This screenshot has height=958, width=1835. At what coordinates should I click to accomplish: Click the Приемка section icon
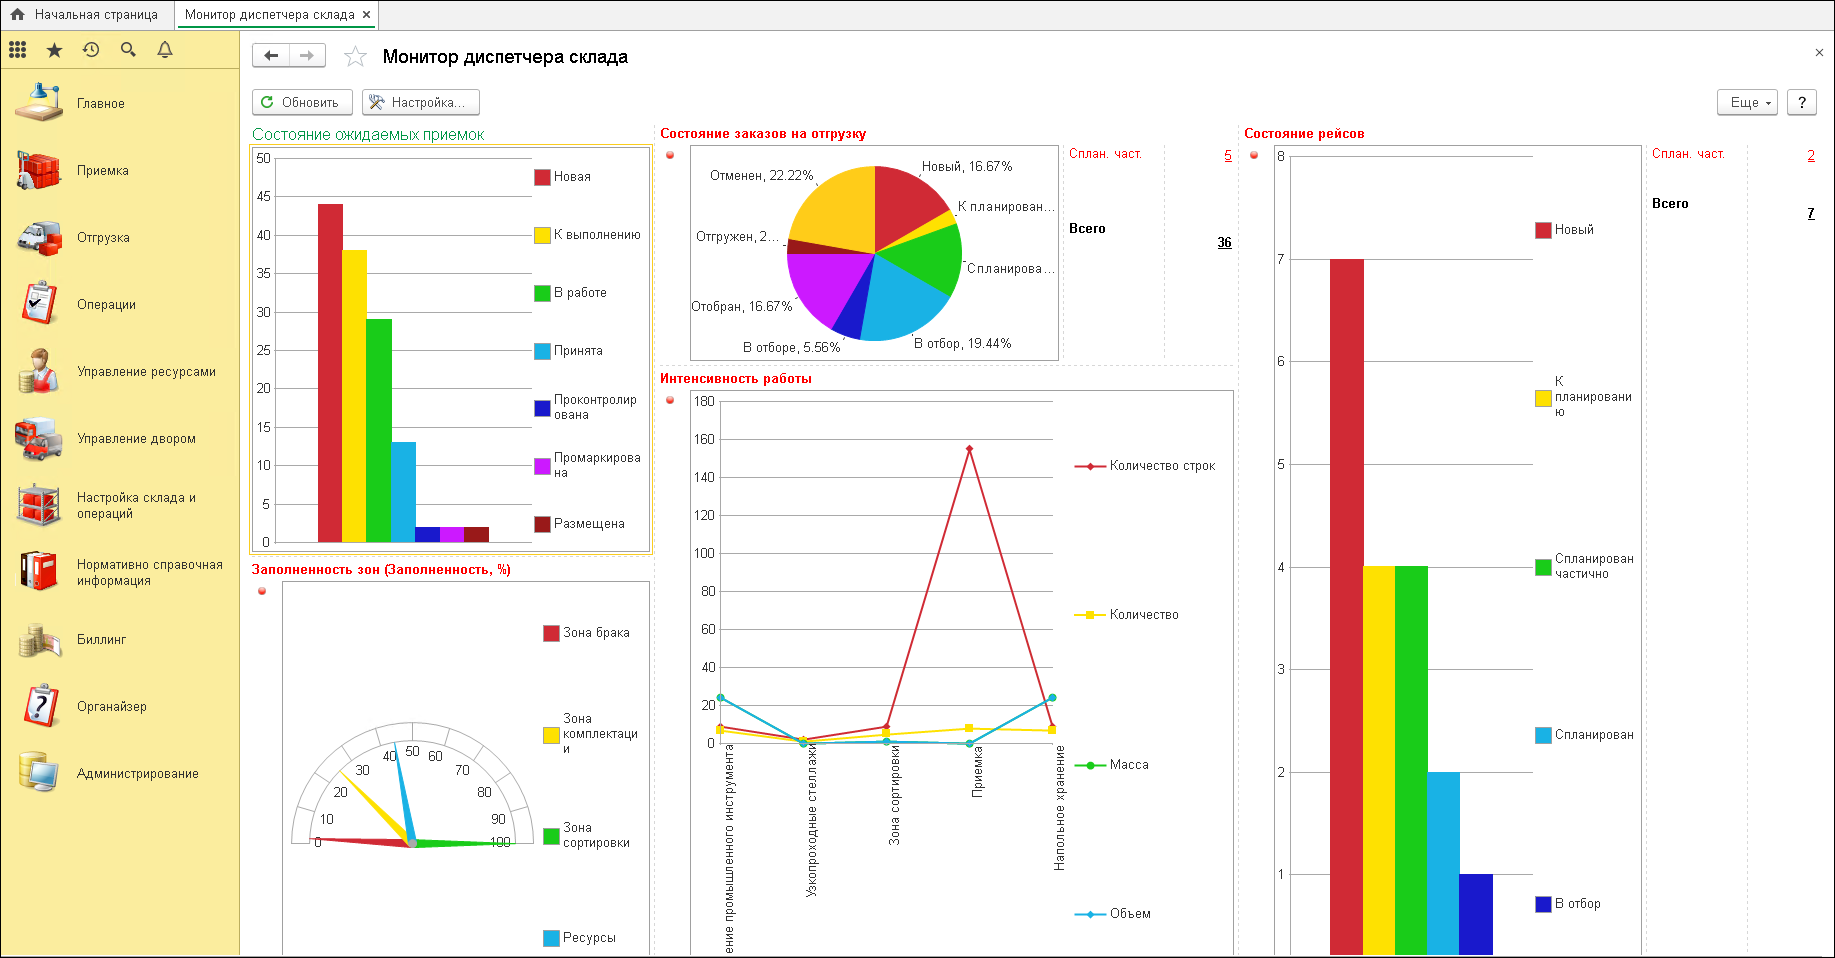[x=39, y=171]
